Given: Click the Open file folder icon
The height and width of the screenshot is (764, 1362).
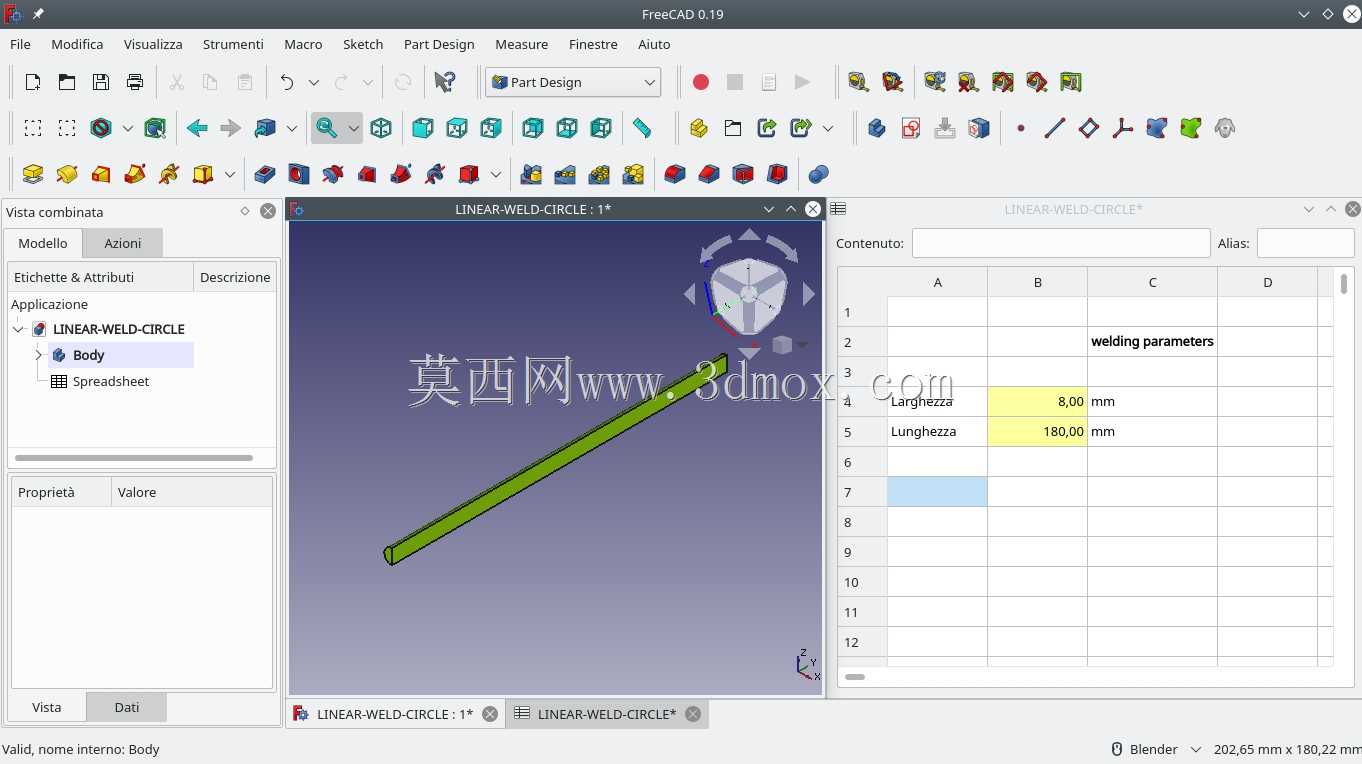Looking at the screenshot, I should (67, 82).
